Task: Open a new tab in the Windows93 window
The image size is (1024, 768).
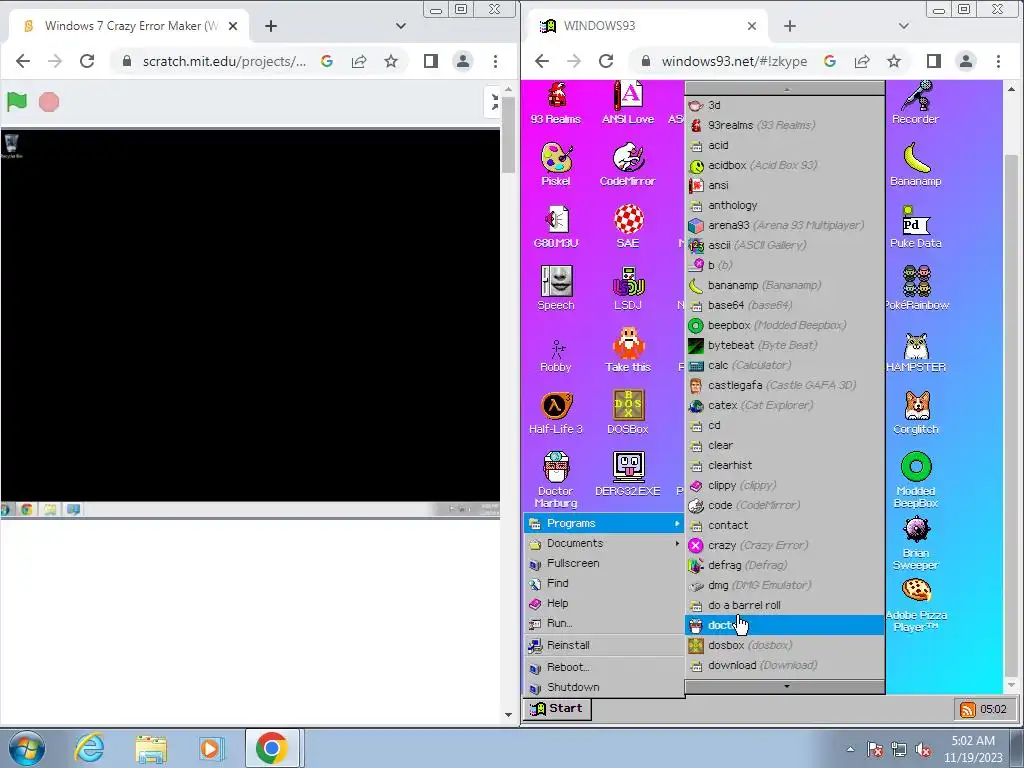Action: 790,26
